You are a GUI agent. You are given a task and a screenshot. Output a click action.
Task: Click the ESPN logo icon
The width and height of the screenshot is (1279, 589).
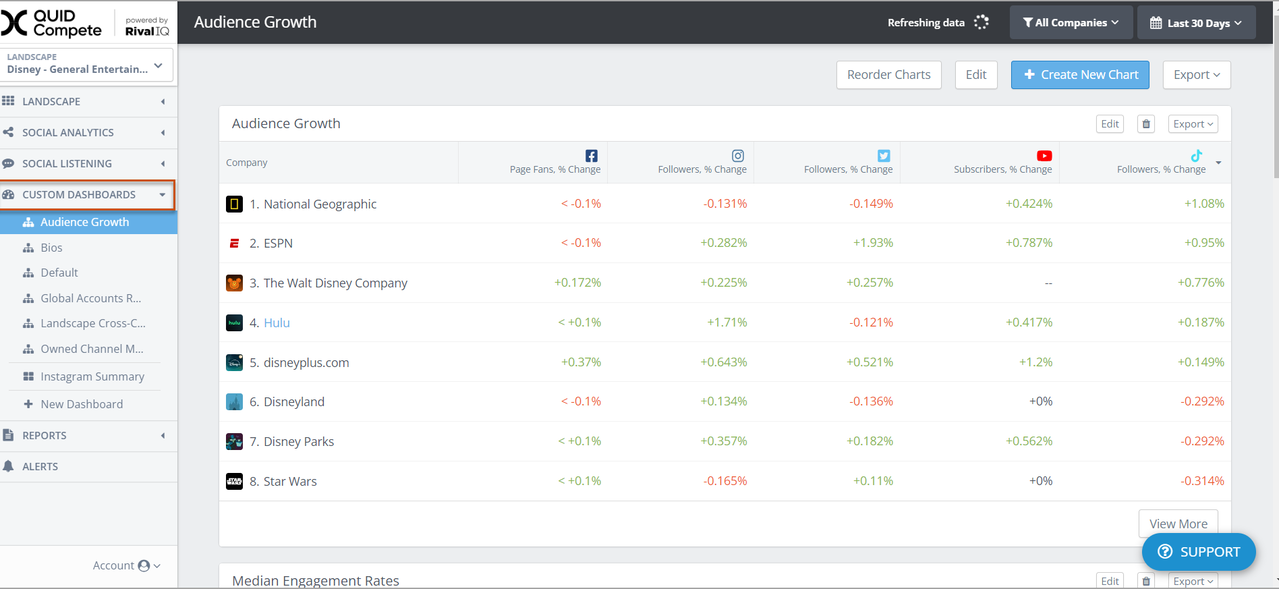tap(234, 243)
